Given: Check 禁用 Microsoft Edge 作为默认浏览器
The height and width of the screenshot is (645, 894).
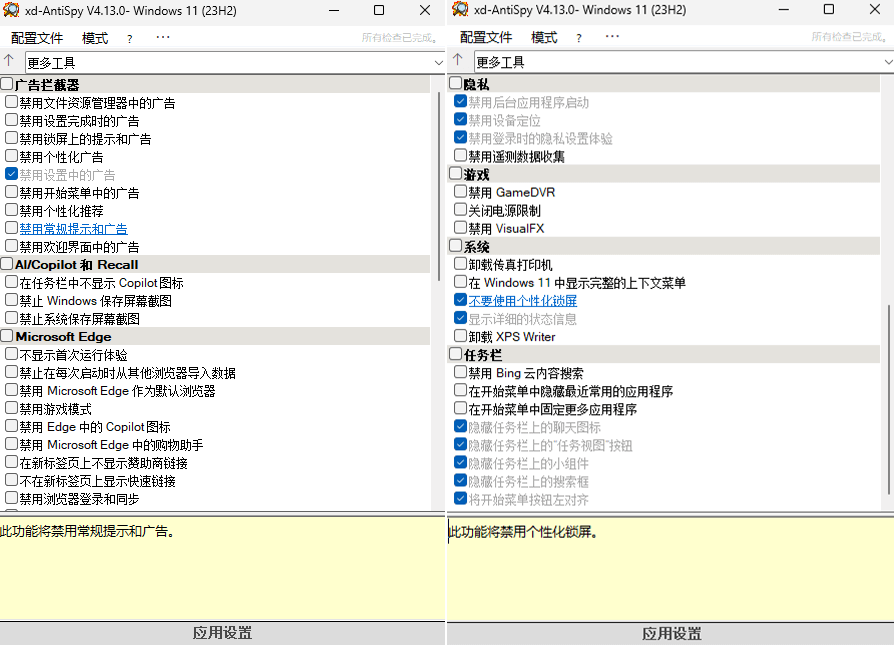Looking at the screenshot, I should point(11,390).
